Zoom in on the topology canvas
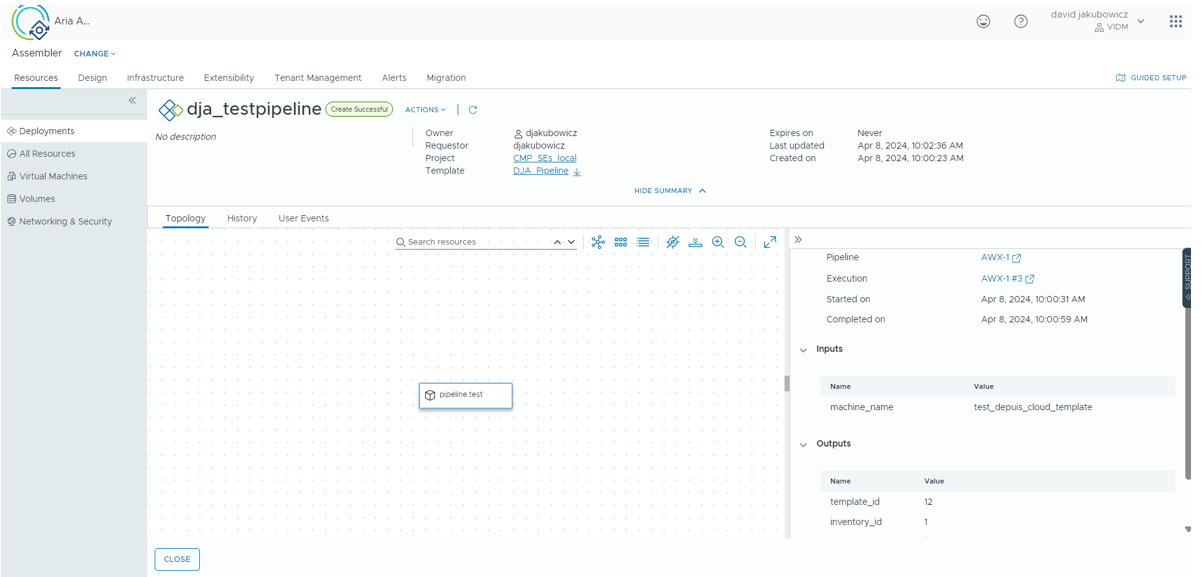 (718, 242)
